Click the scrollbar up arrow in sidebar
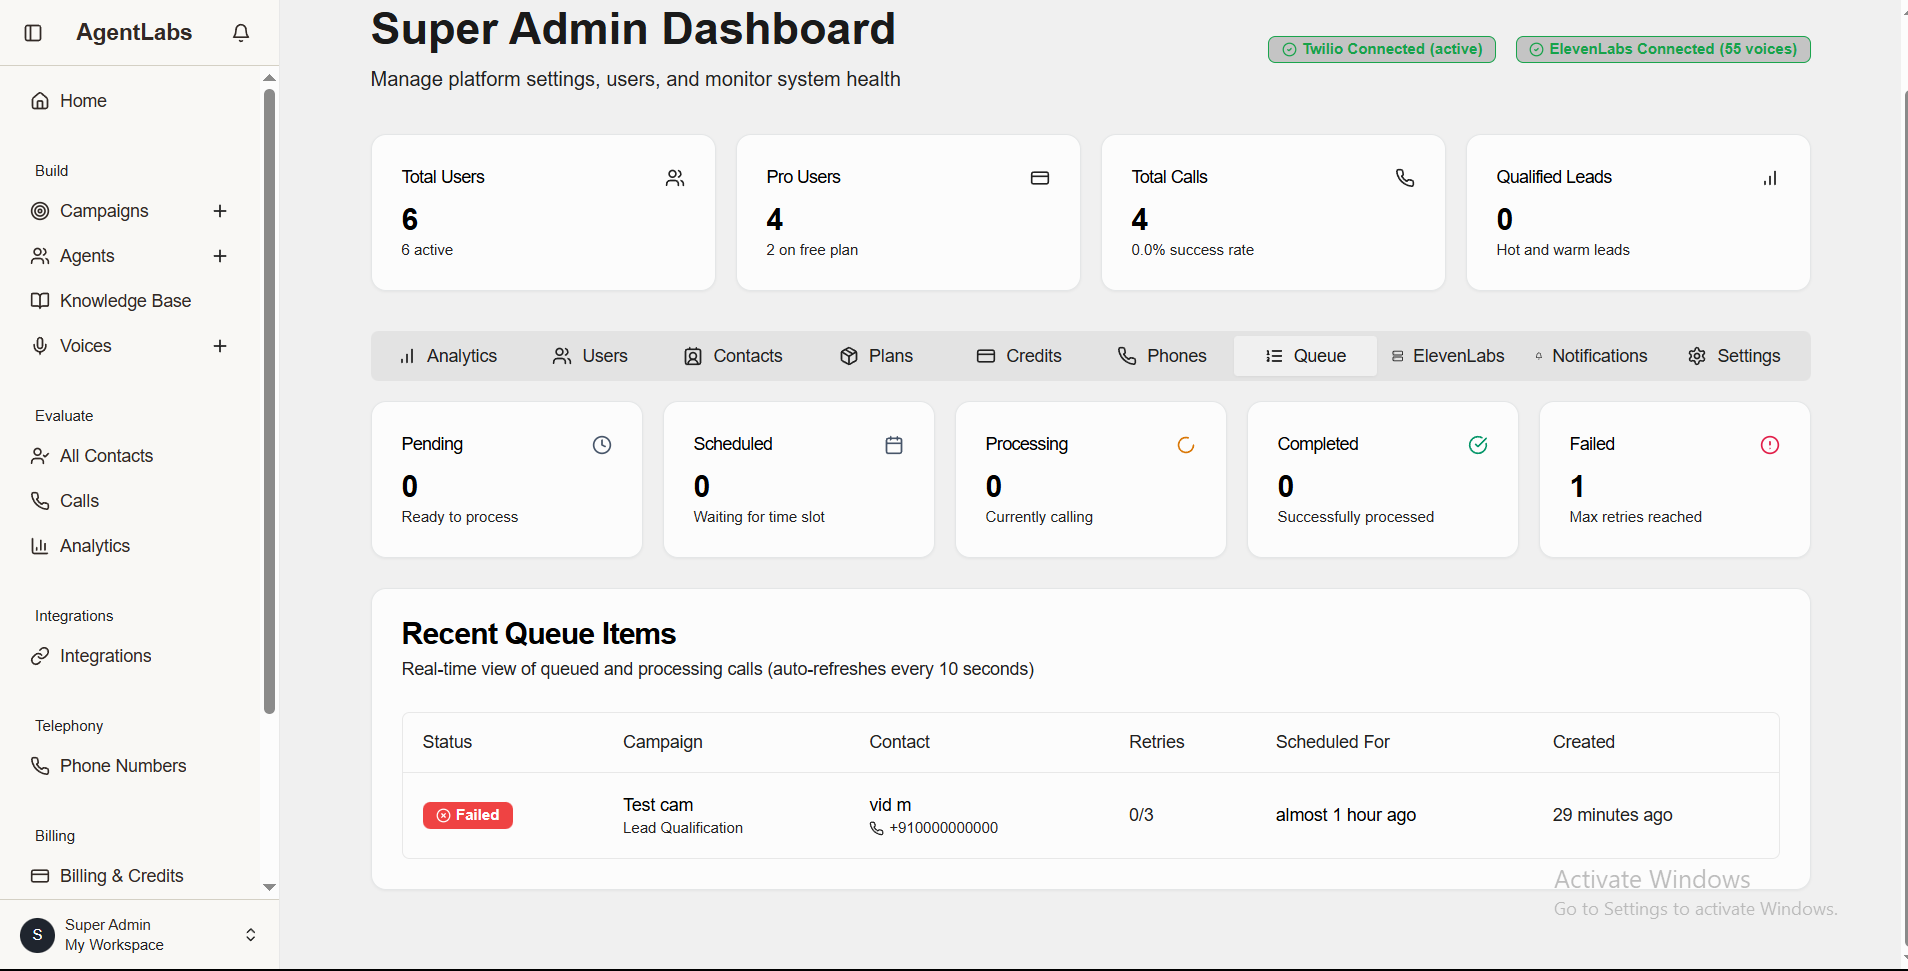 pos(268,77)
